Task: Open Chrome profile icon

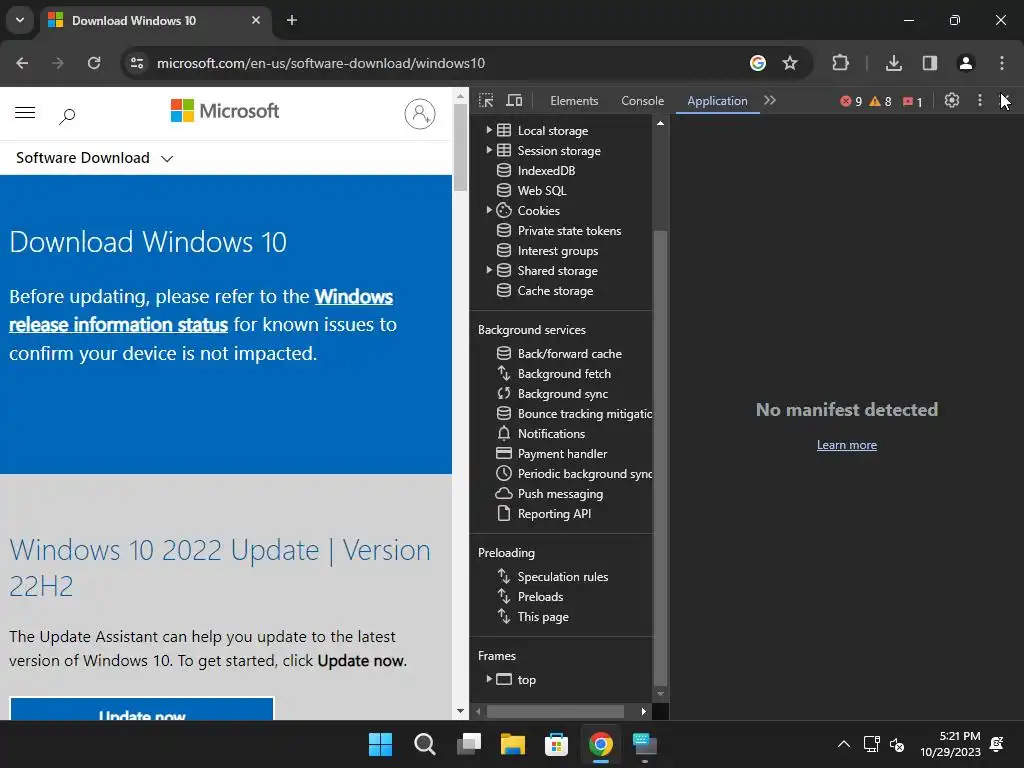Action: tap(965, 63)
